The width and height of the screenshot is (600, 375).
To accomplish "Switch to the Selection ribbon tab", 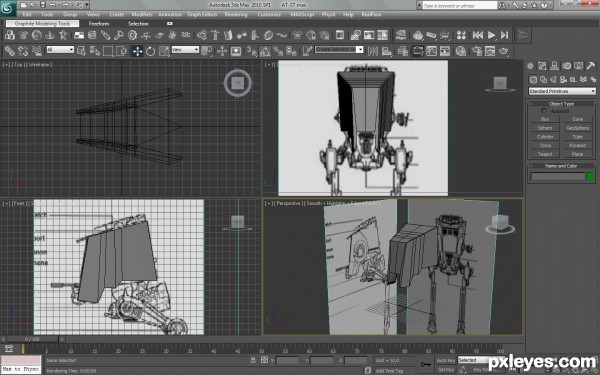I will (138, 24).
